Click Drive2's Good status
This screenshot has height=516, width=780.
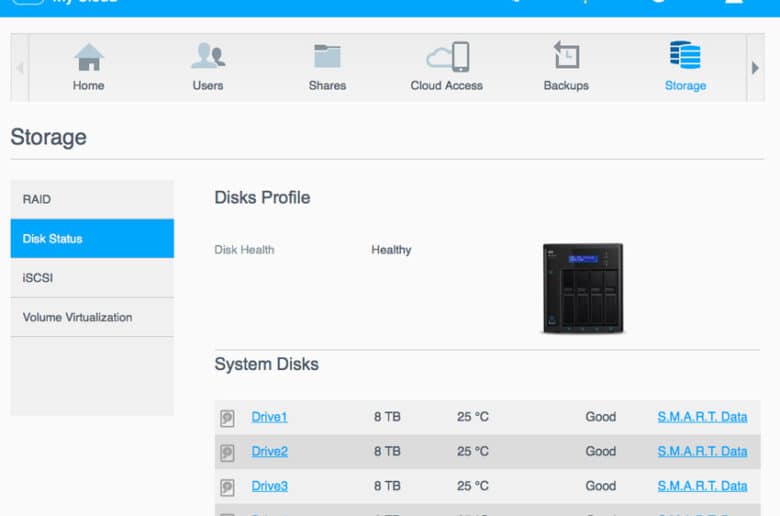(x=600, y=451)
